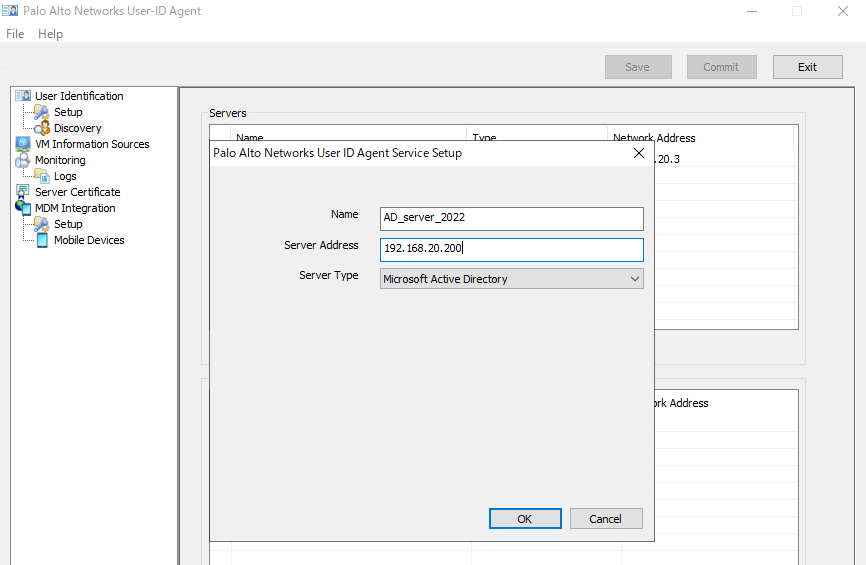This screenshot has height=565, width=866.
Task: Open the Logs tree item
Action: click(x=65, y=176)
